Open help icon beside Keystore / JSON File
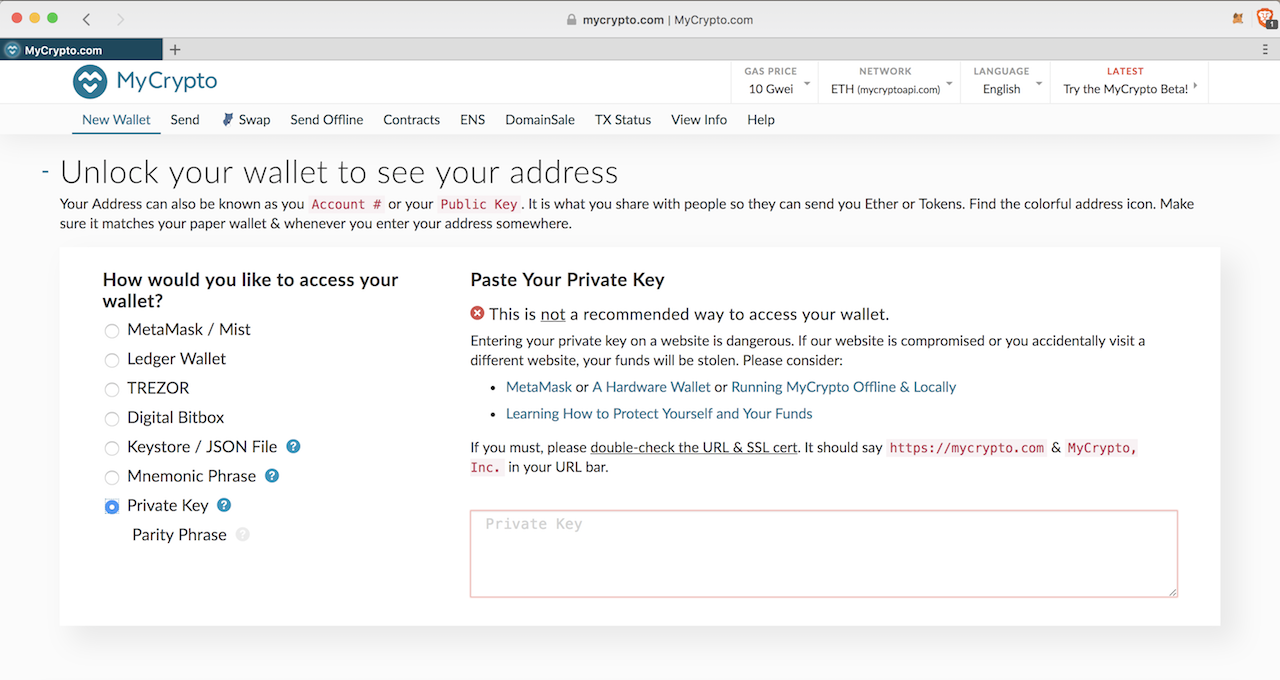 coord(294,447)
